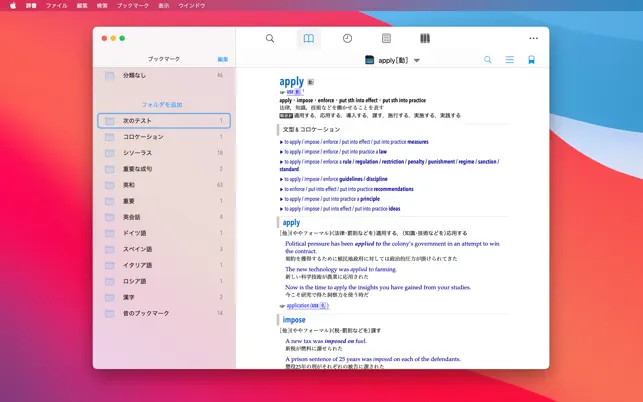Click collocation line ending in 'a principle'
Viewport: 643px width, 402px height.
click(332, 199)
